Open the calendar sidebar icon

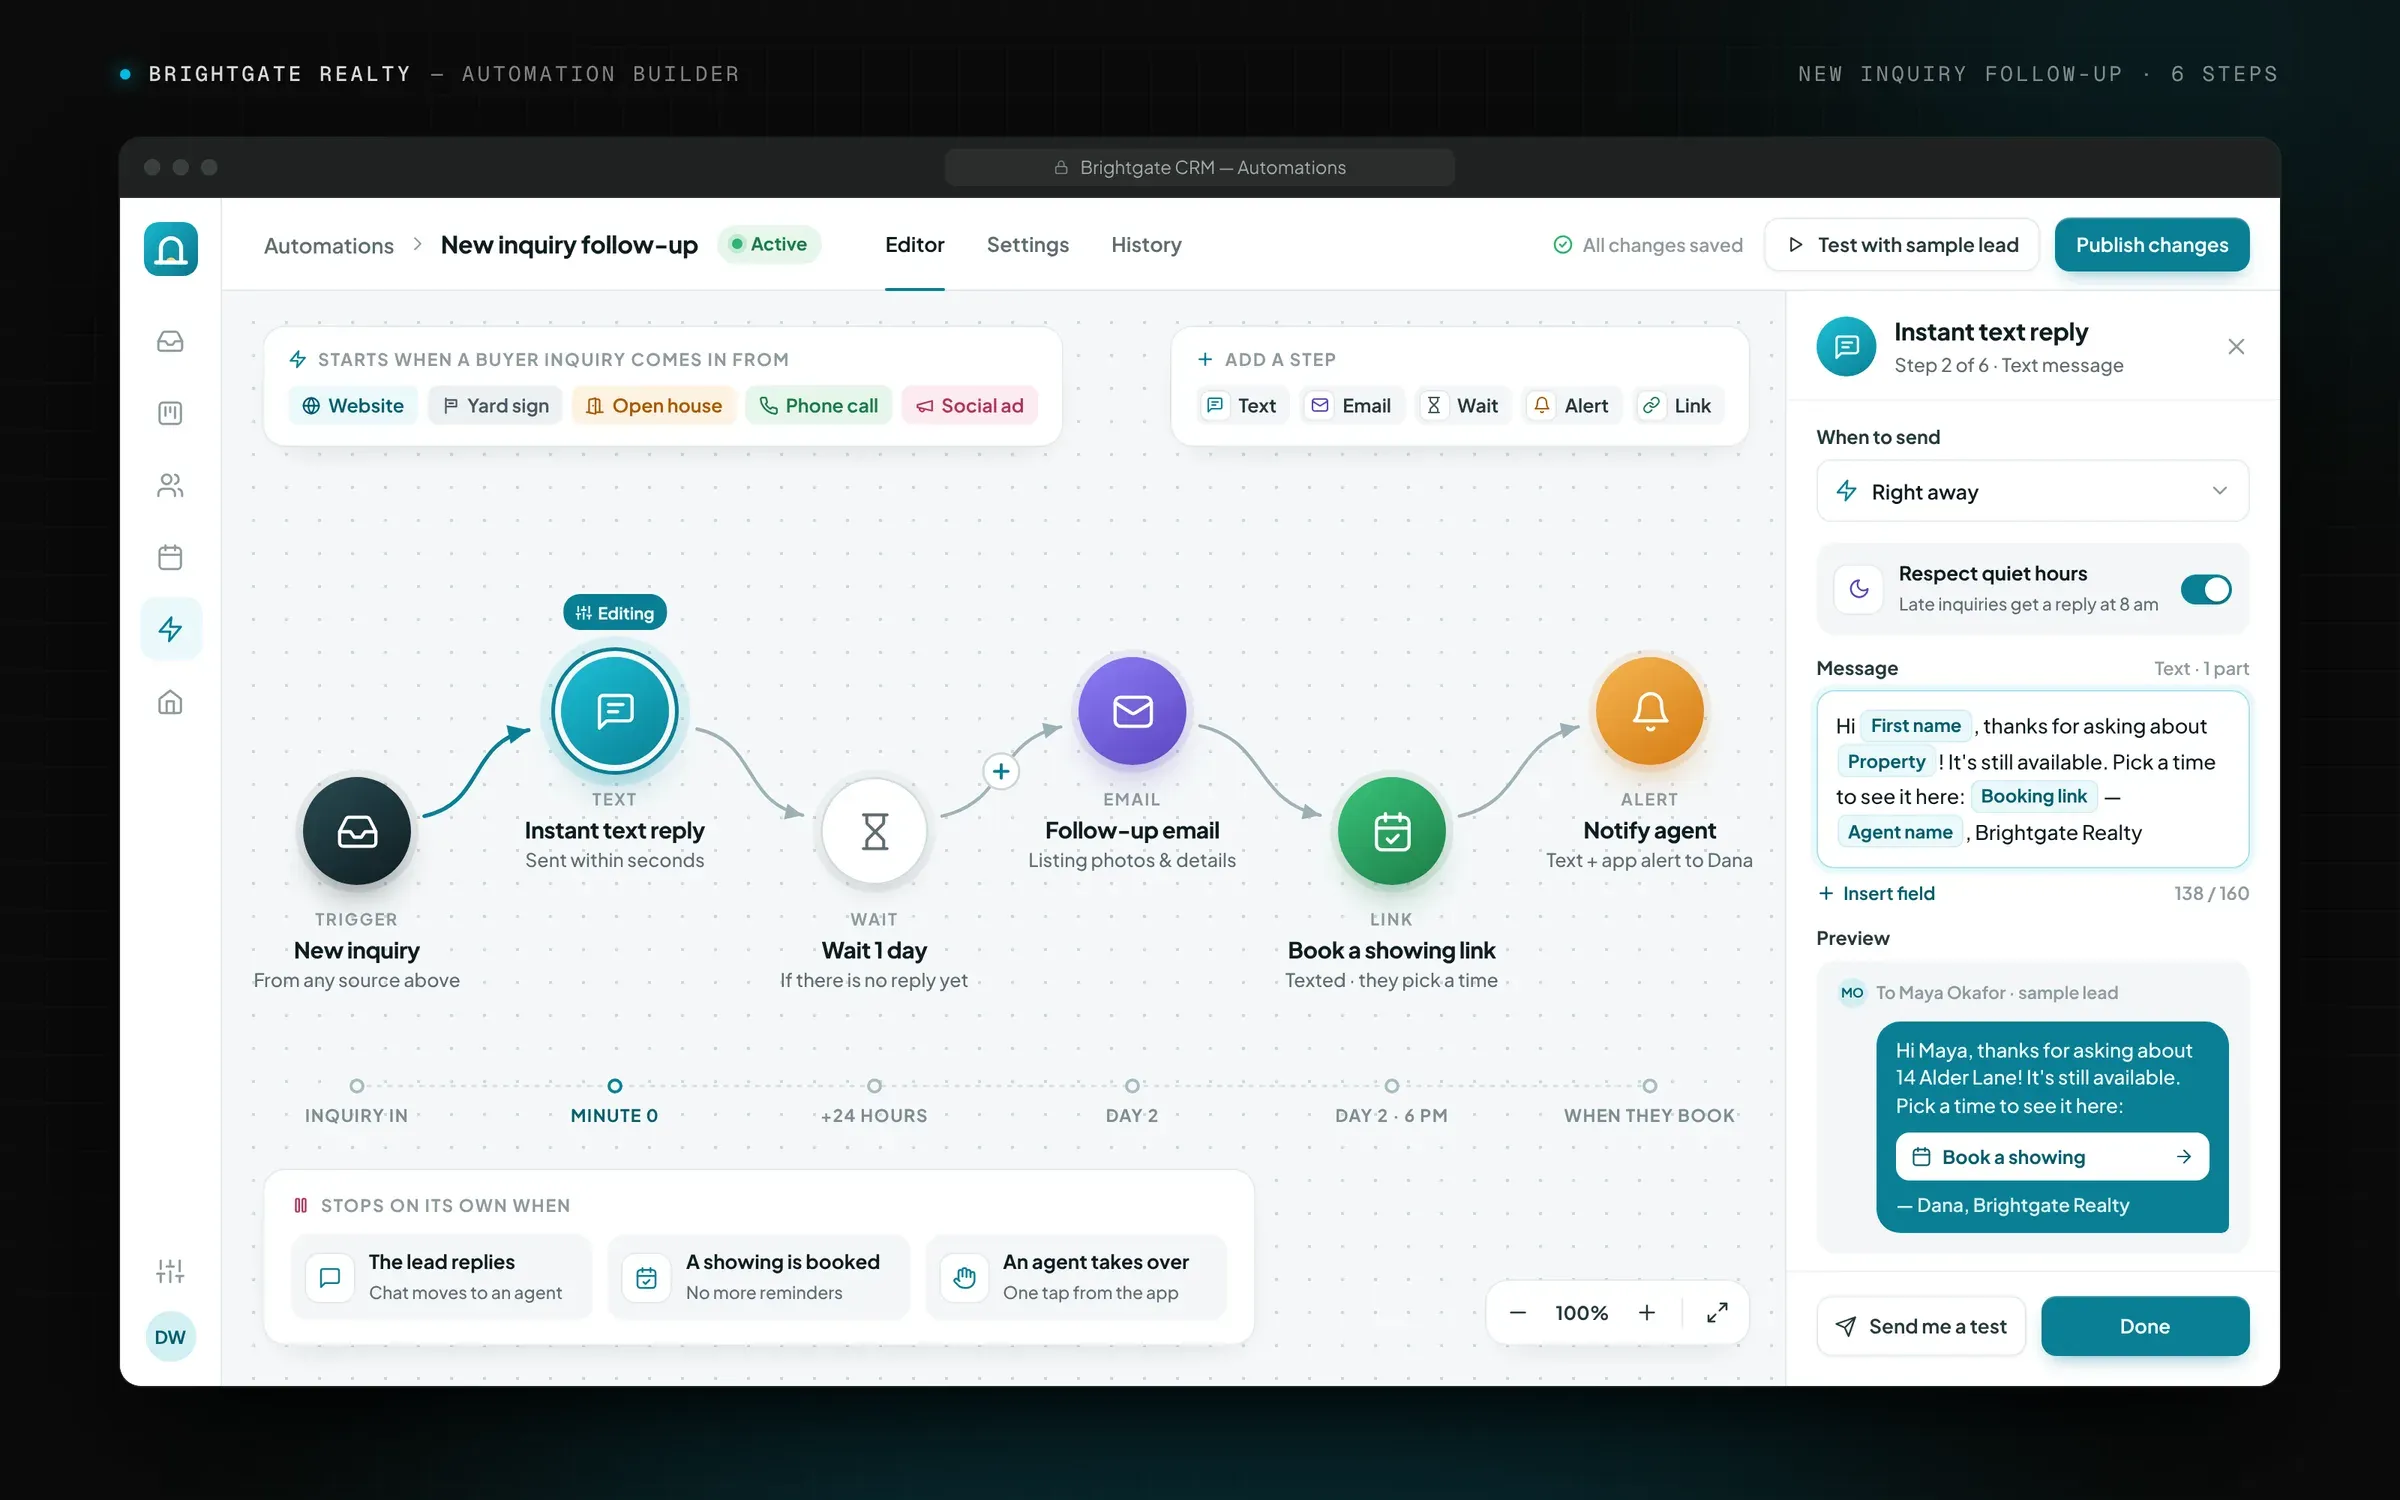(x=170, y=557)
